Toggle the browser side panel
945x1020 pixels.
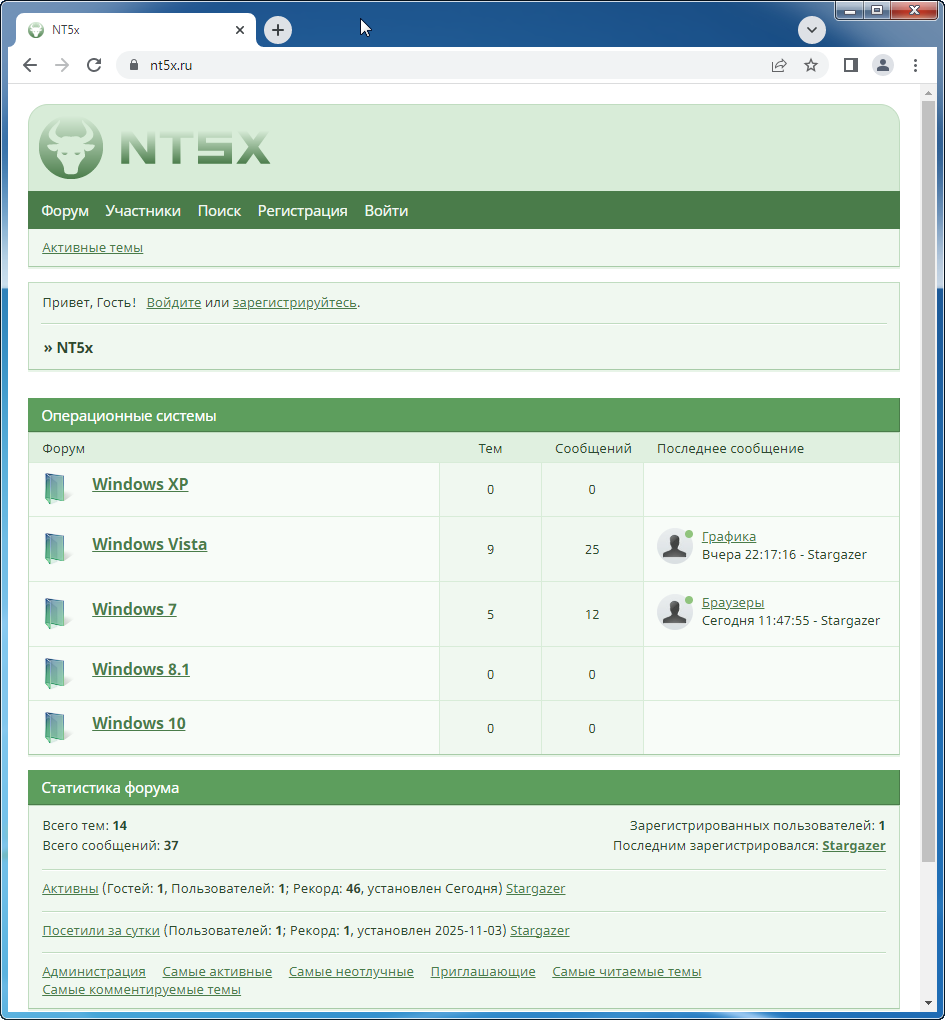tap(851, 65)
